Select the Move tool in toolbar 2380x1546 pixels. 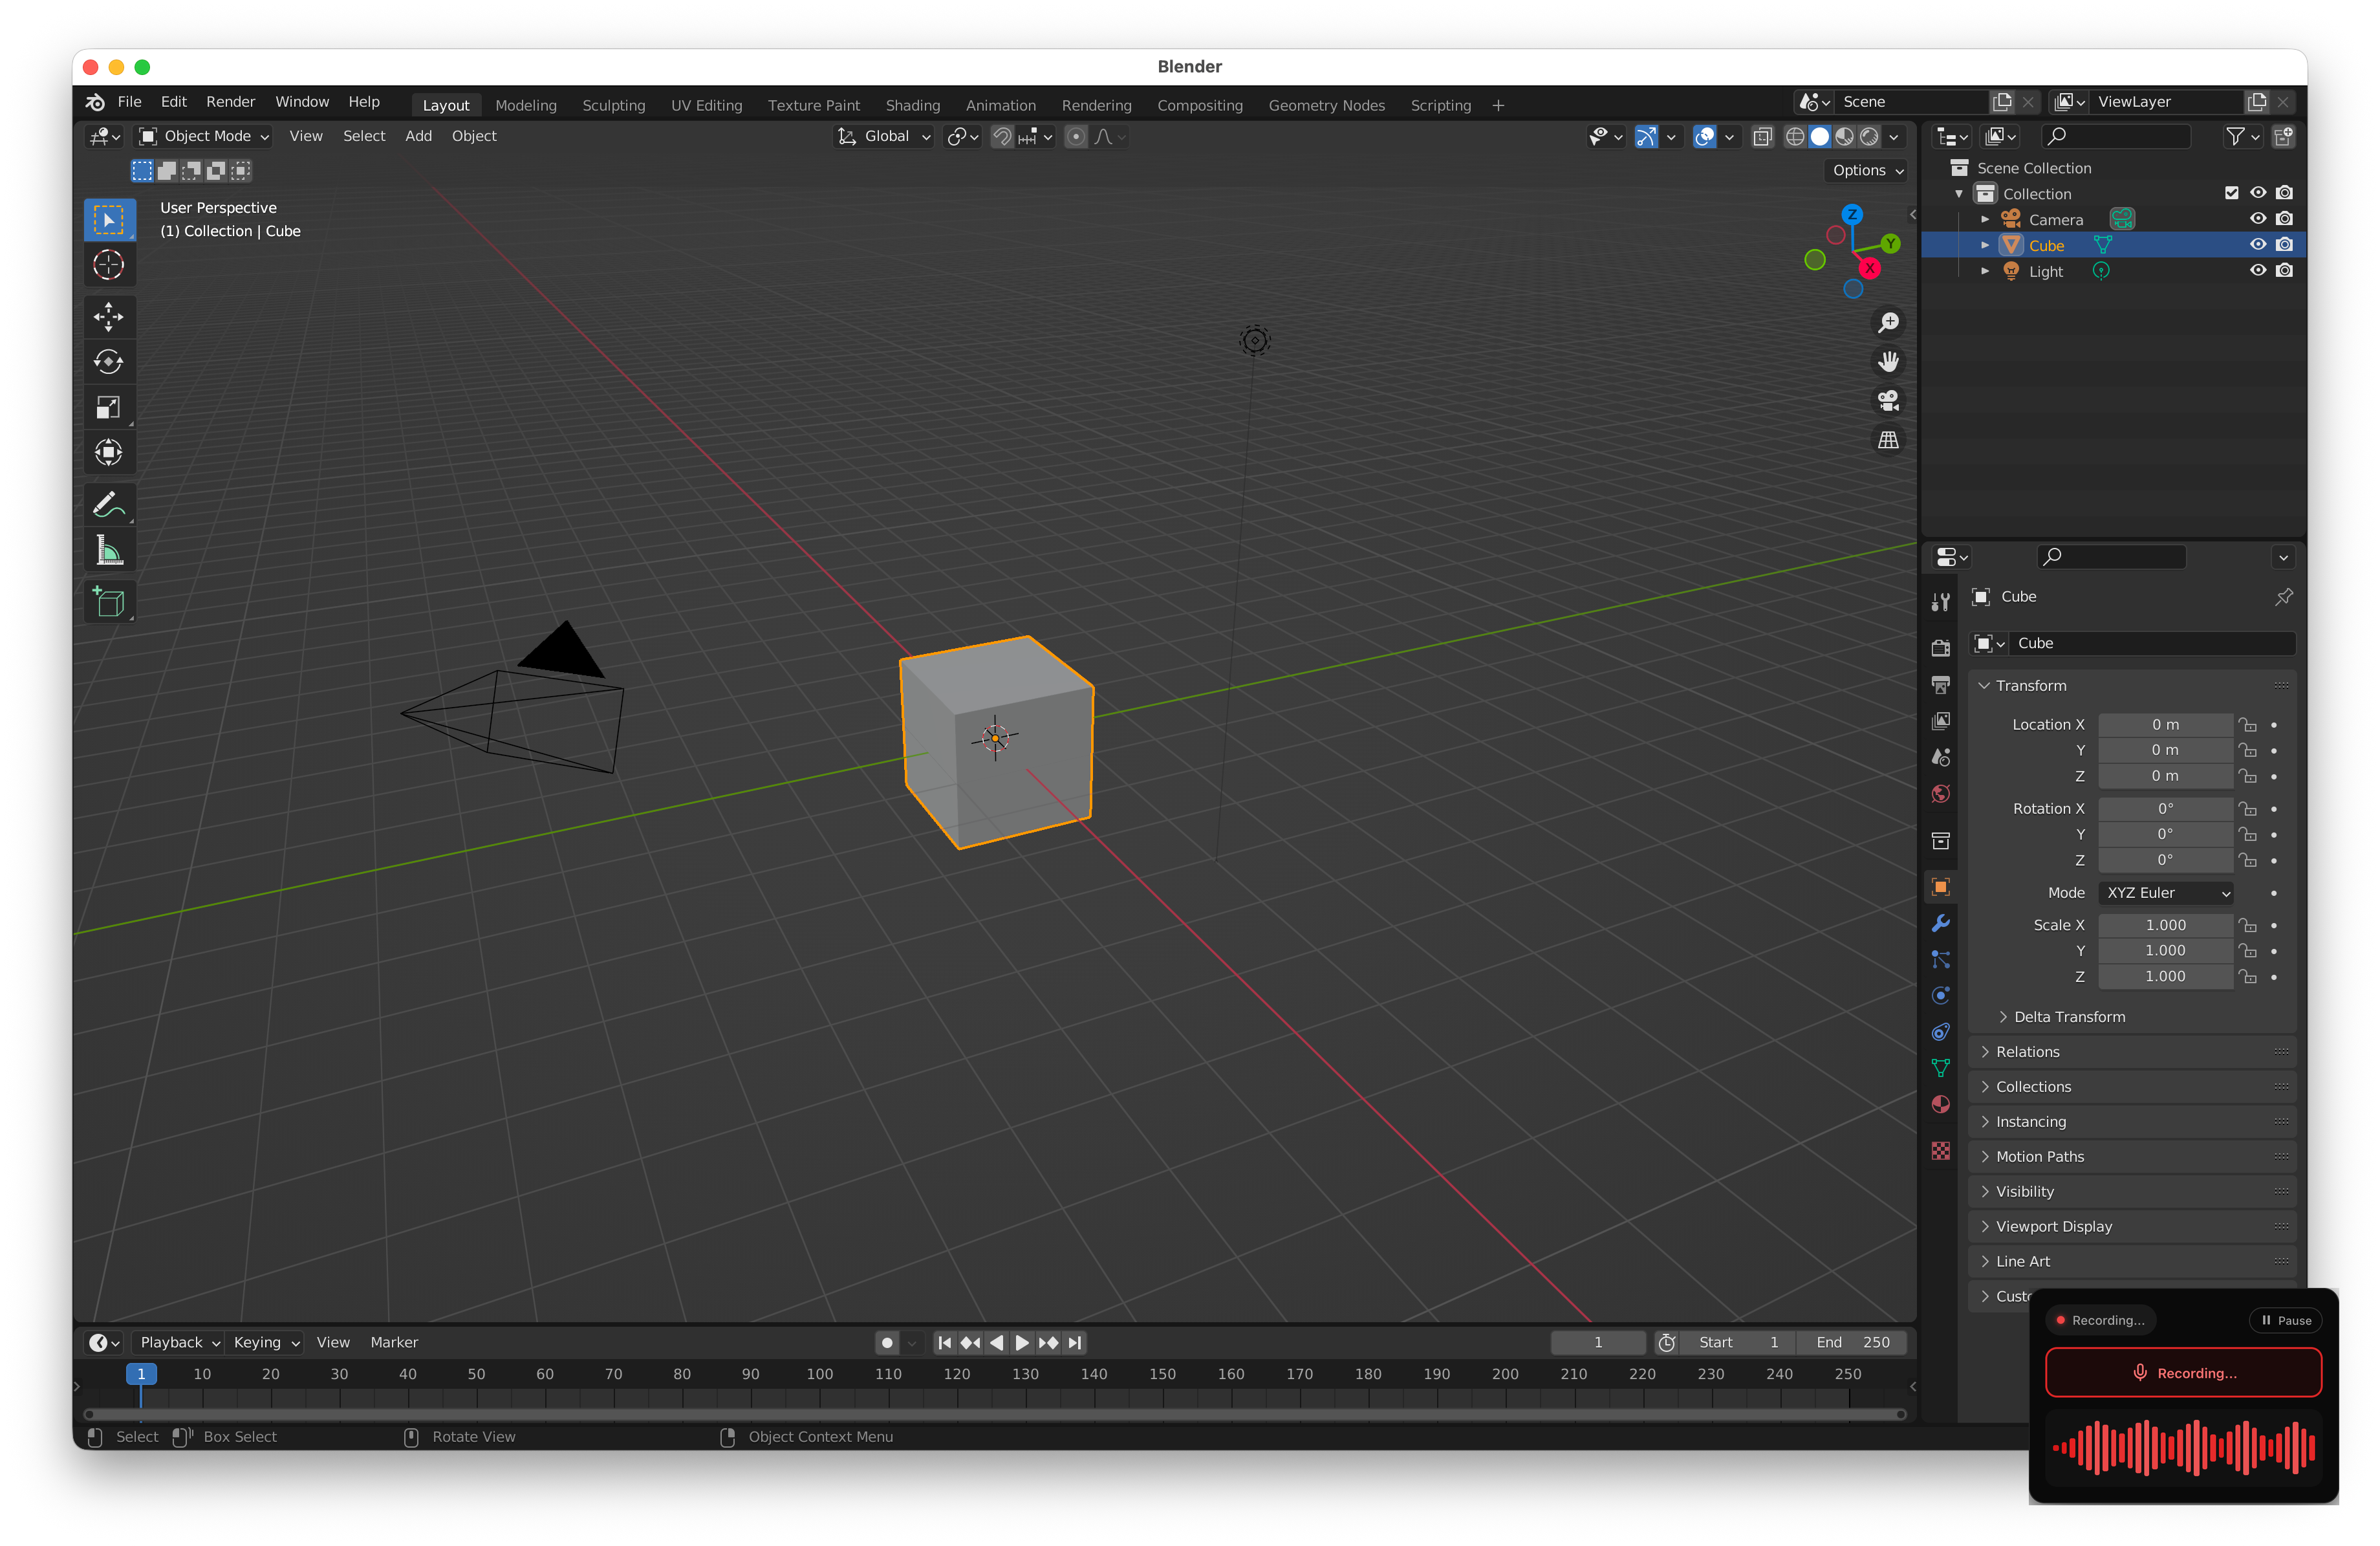tap(108, 317)
